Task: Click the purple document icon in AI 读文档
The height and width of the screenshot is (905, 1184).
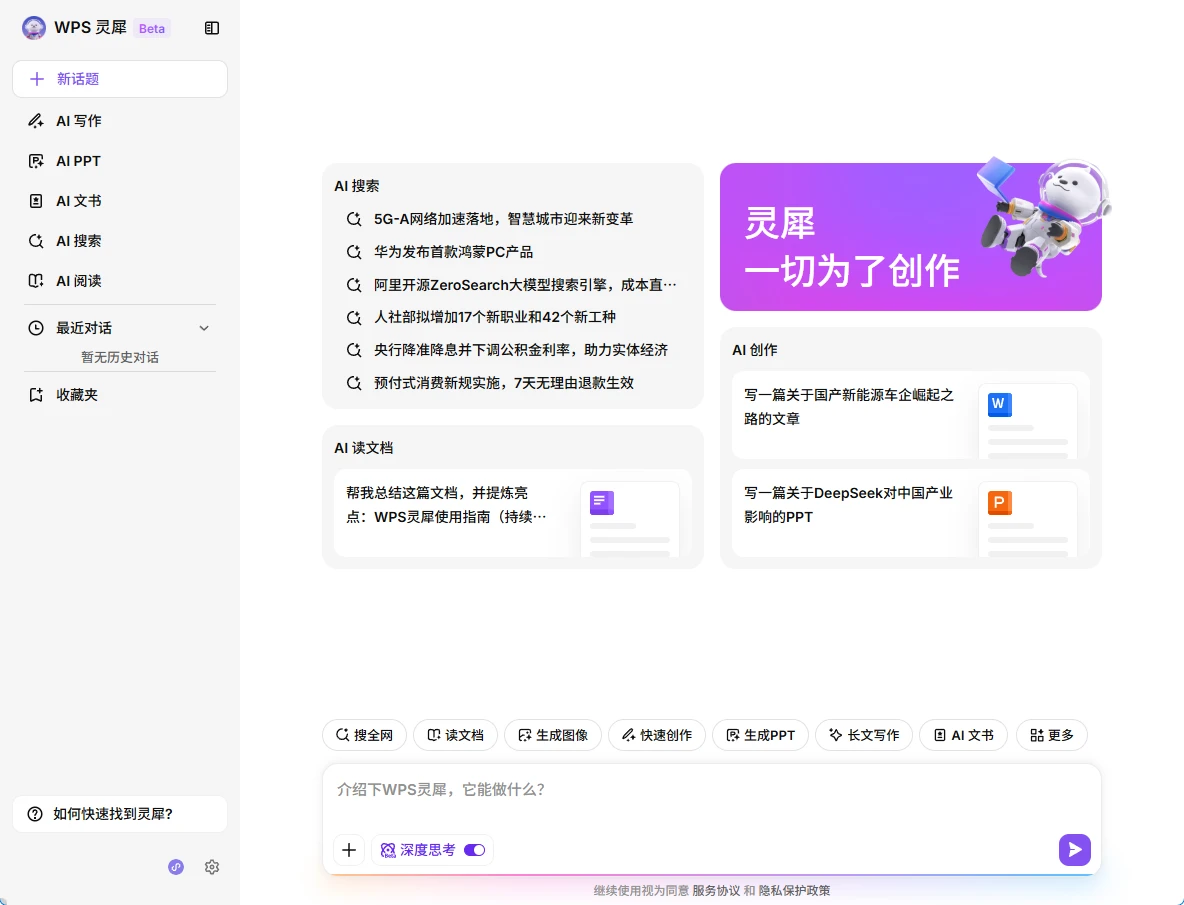Action: tap(602, 503)
